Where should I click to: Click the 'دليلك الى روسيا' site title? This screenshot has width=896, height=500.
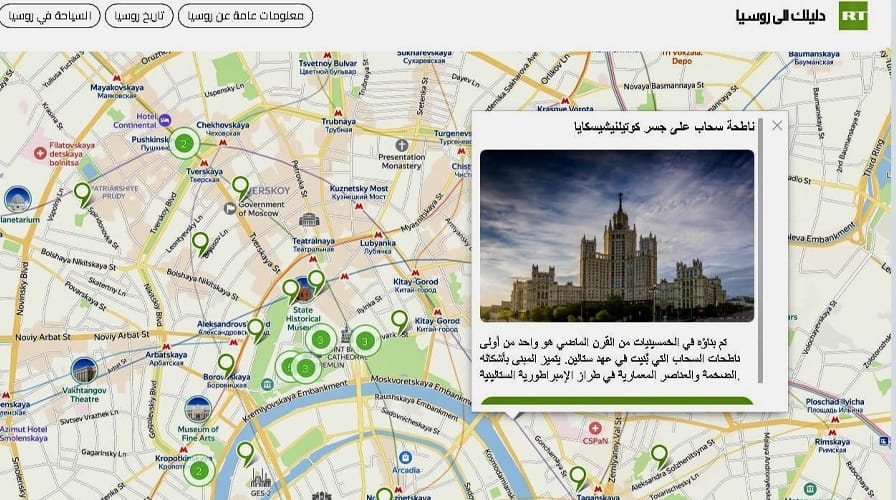(x=780, y=16)
